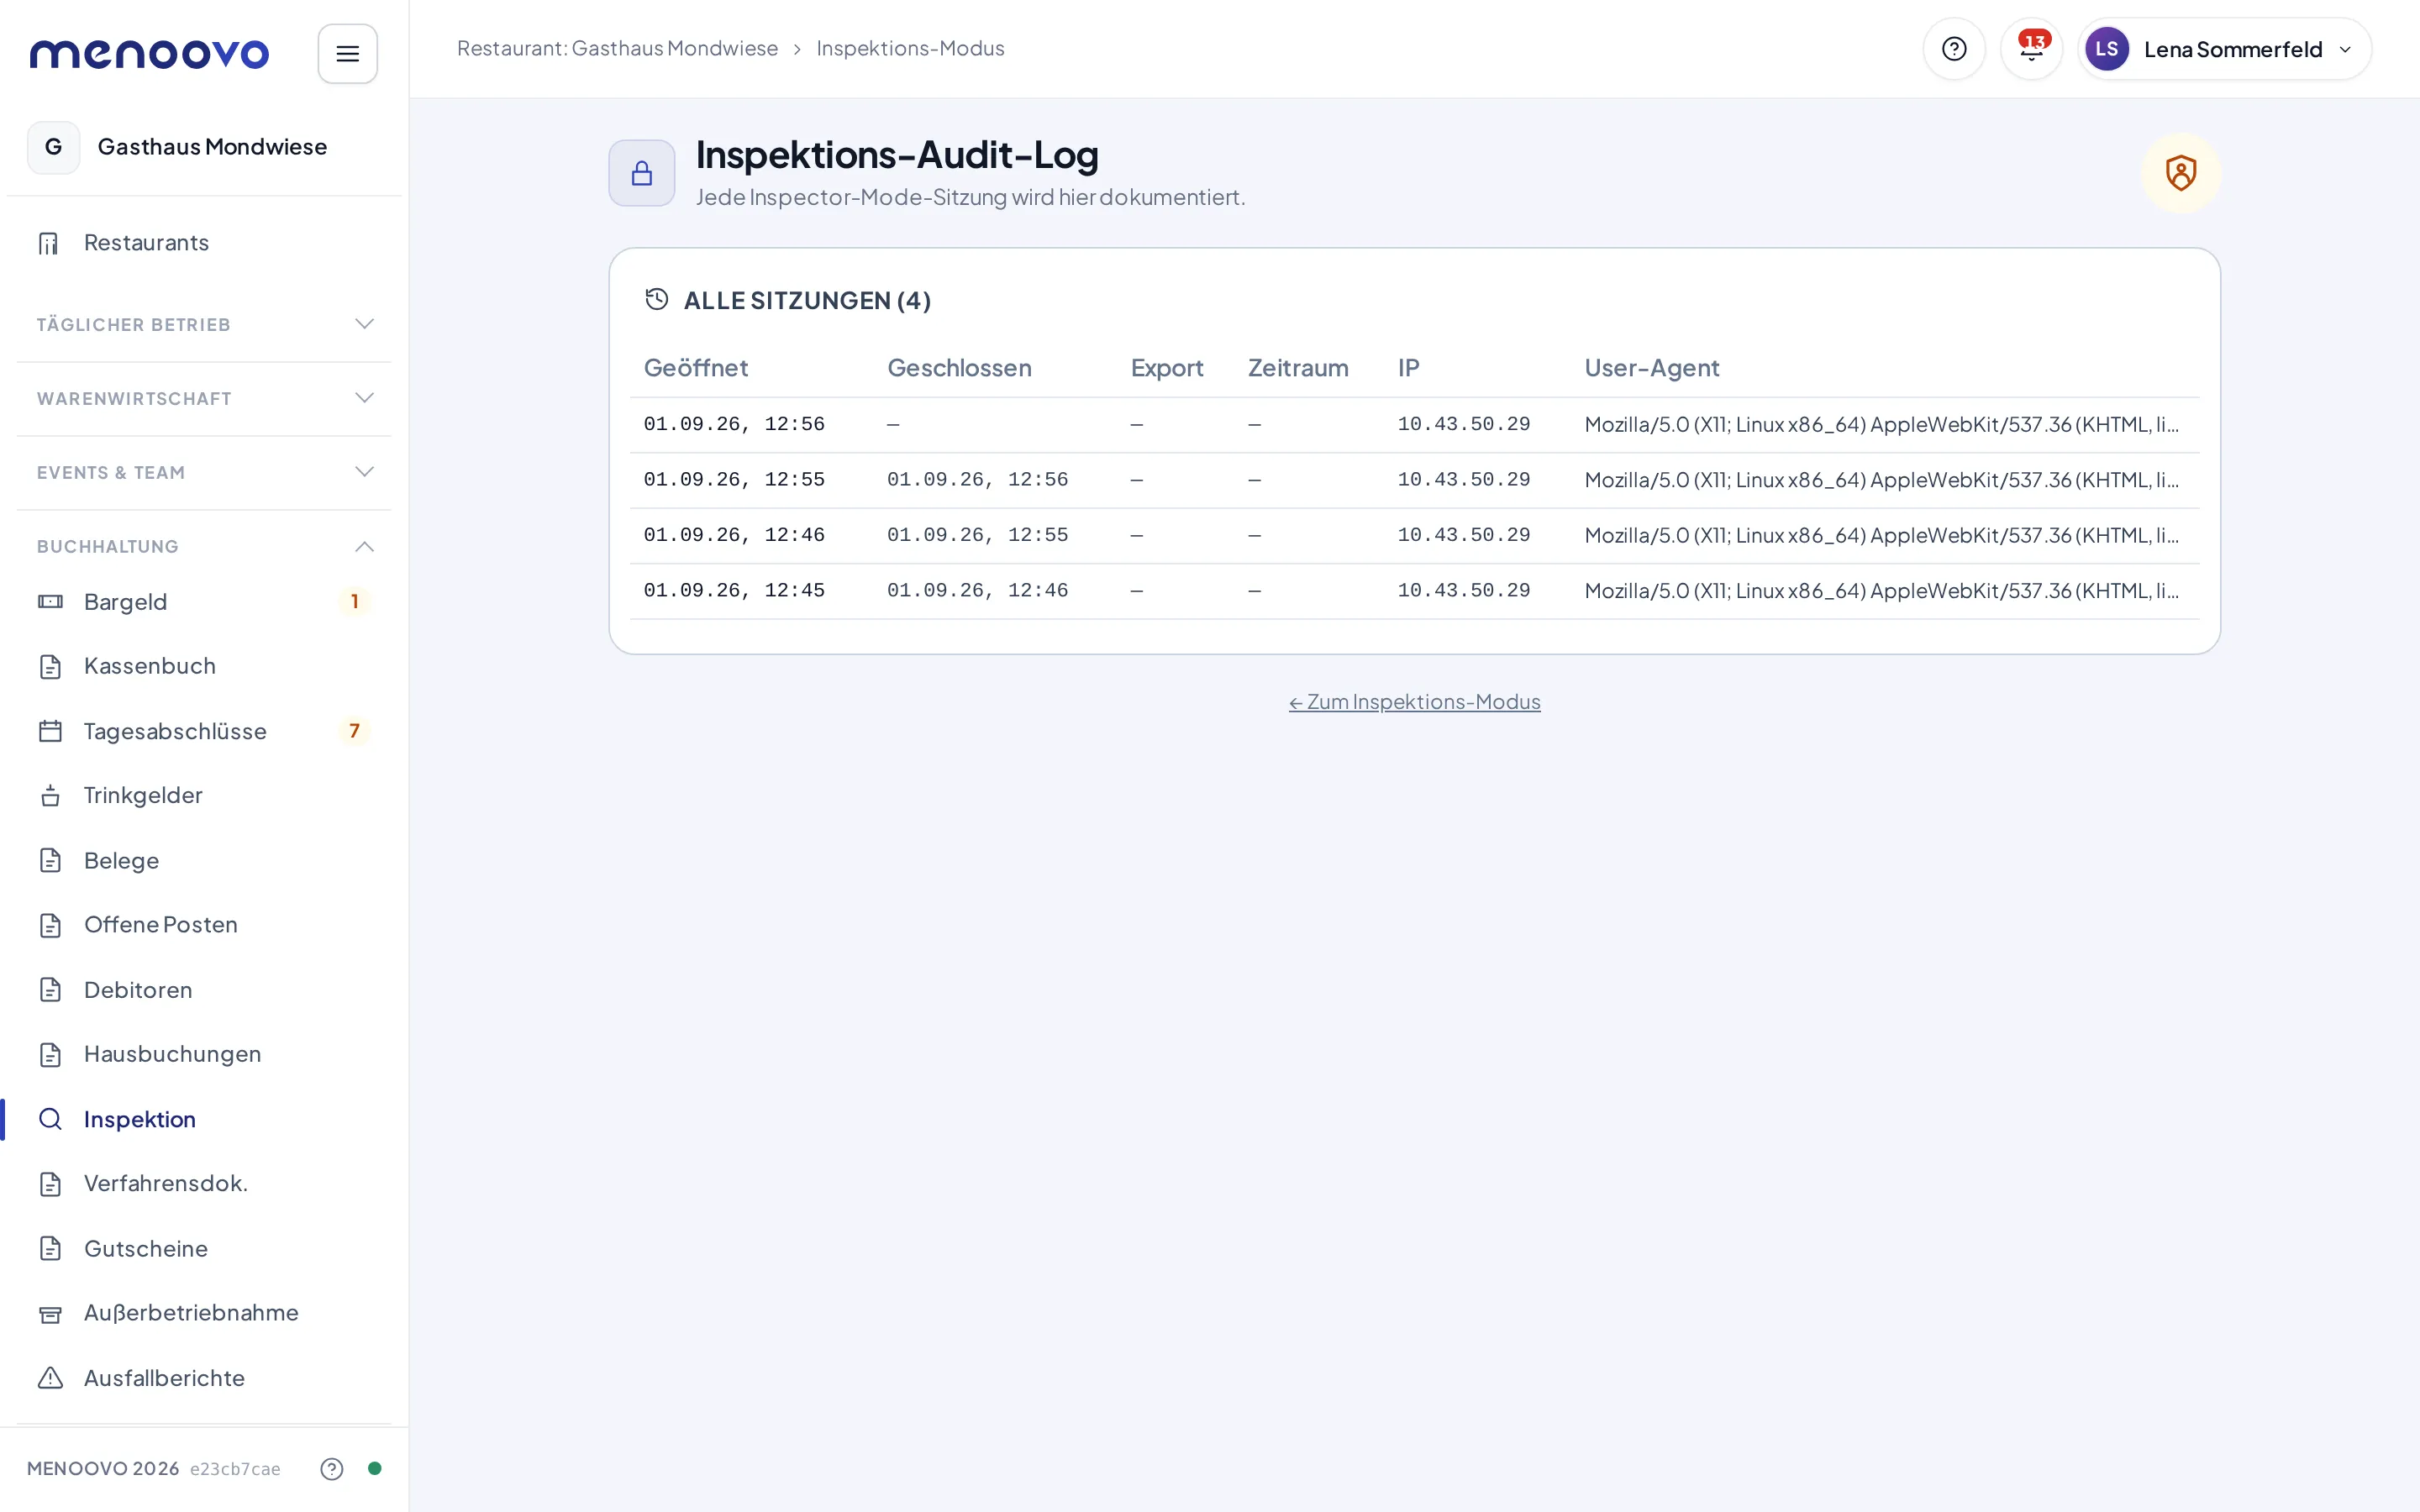Click the G restaurant badge icon

[x=54, y=147]
